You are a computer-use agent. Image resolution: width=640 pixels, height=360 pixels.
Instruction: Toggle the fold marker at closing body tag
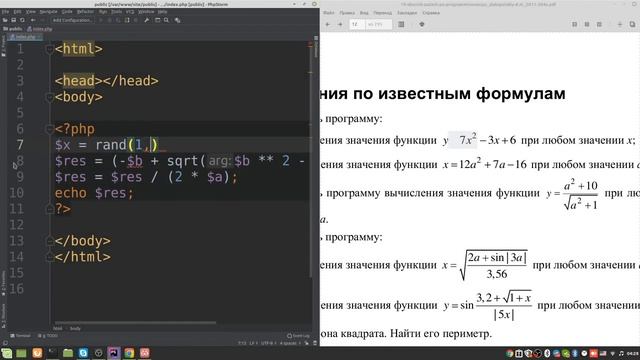[49, 241]
